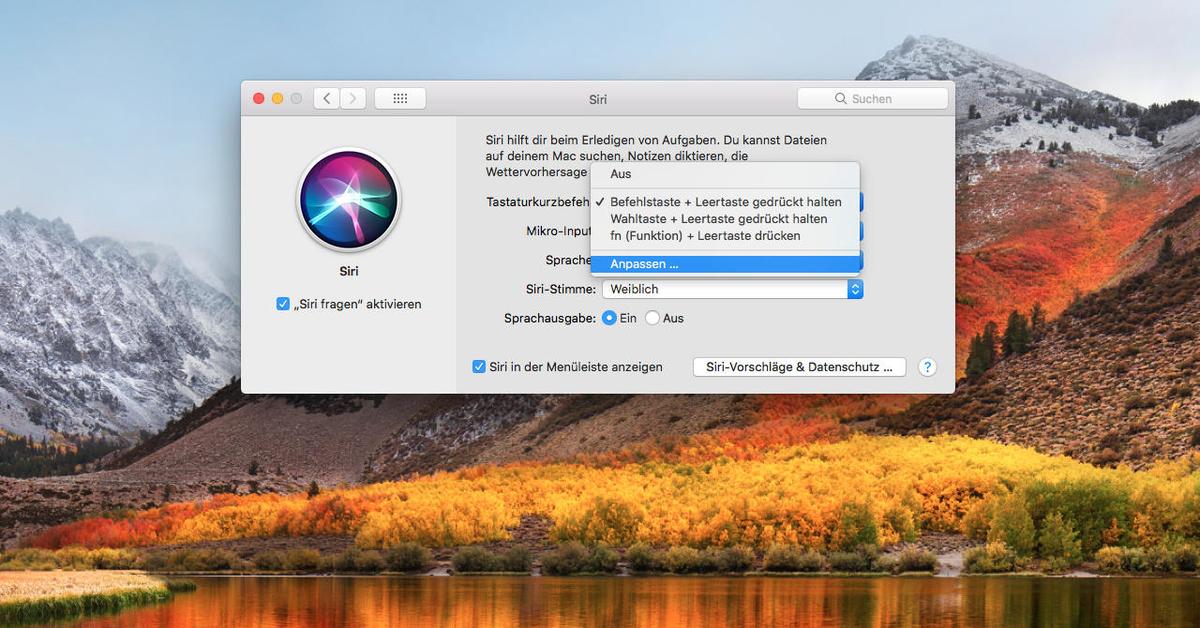1200x628 pixels.
Task: Open help with the question mark button
Action: click(927, 367)
